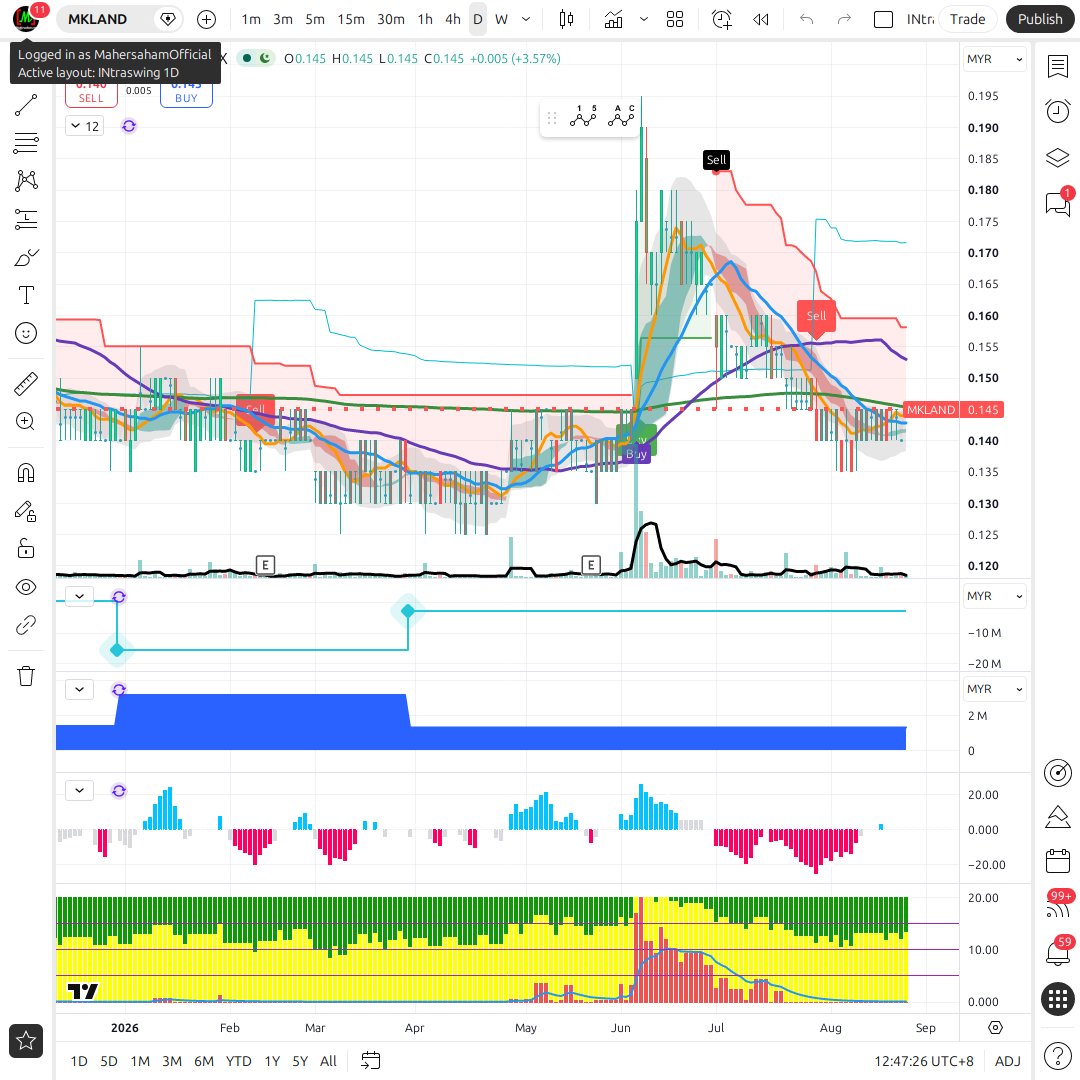Open chart scale settings gear
Screen dimensions: 1080x1080
995,1028
